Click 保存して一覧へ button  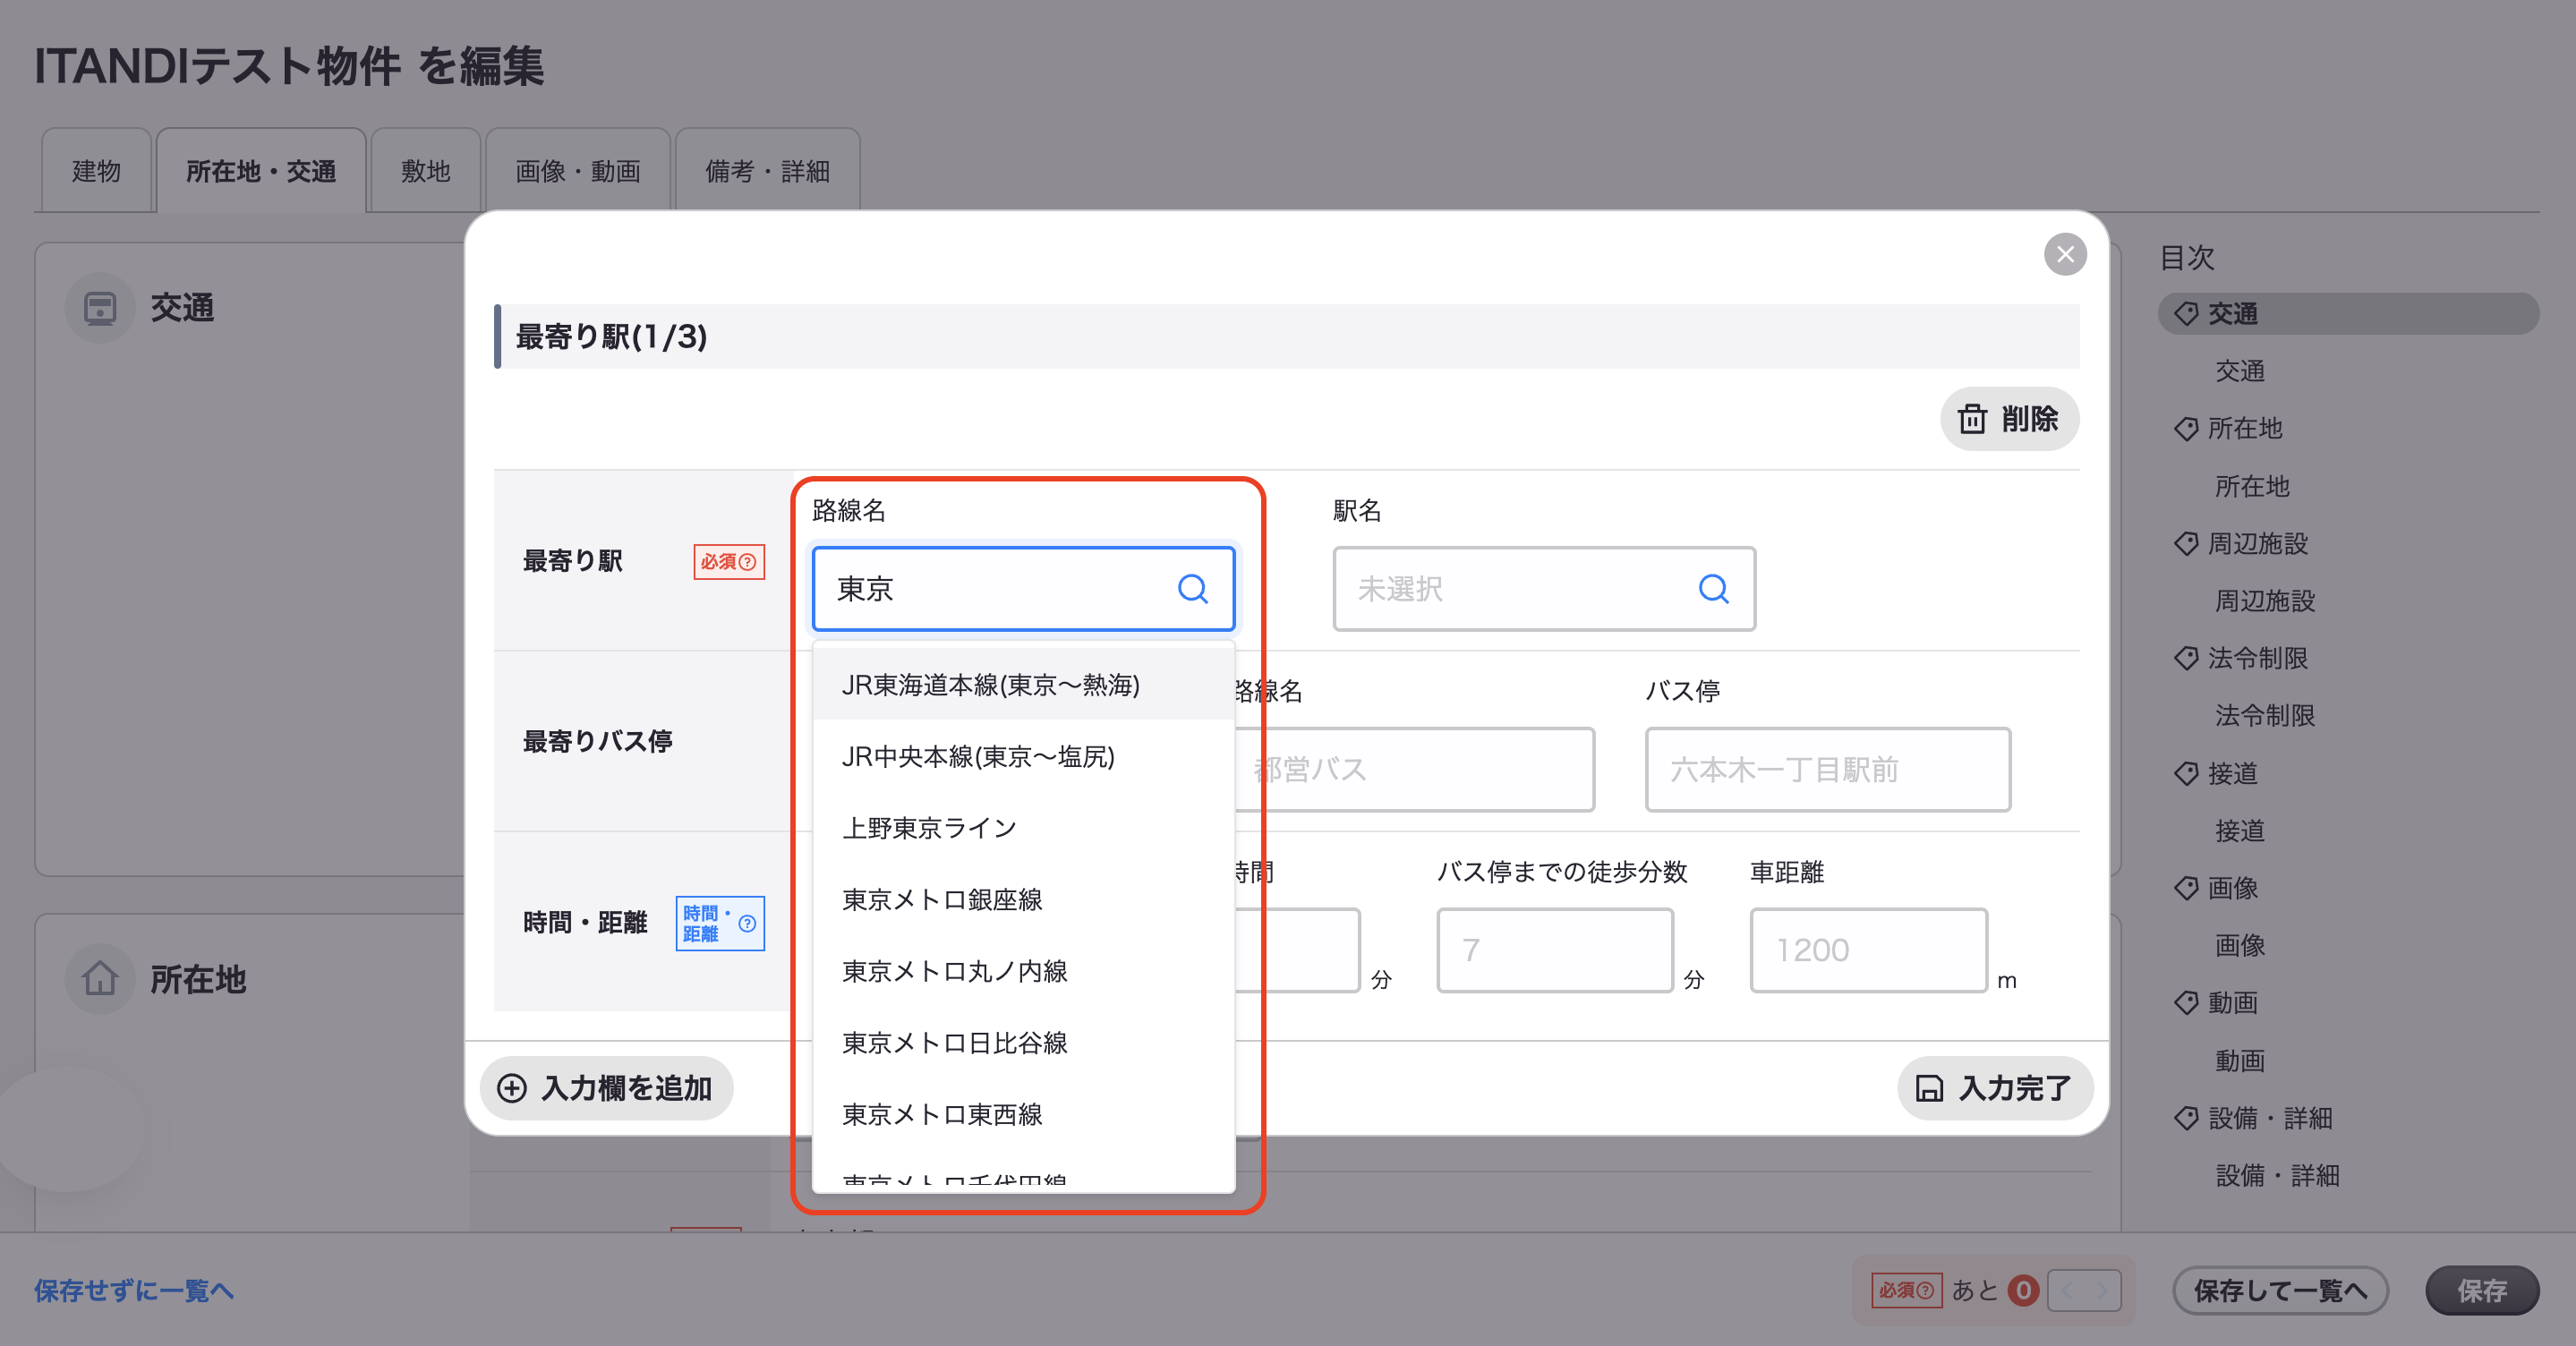tap(2281, 1291)
